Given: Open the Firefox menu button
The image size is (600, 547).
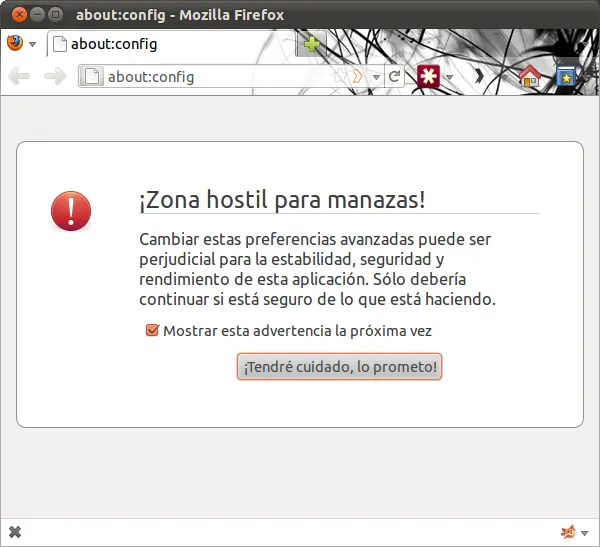Looking at the screenshot, I should [x=15, y=43].
